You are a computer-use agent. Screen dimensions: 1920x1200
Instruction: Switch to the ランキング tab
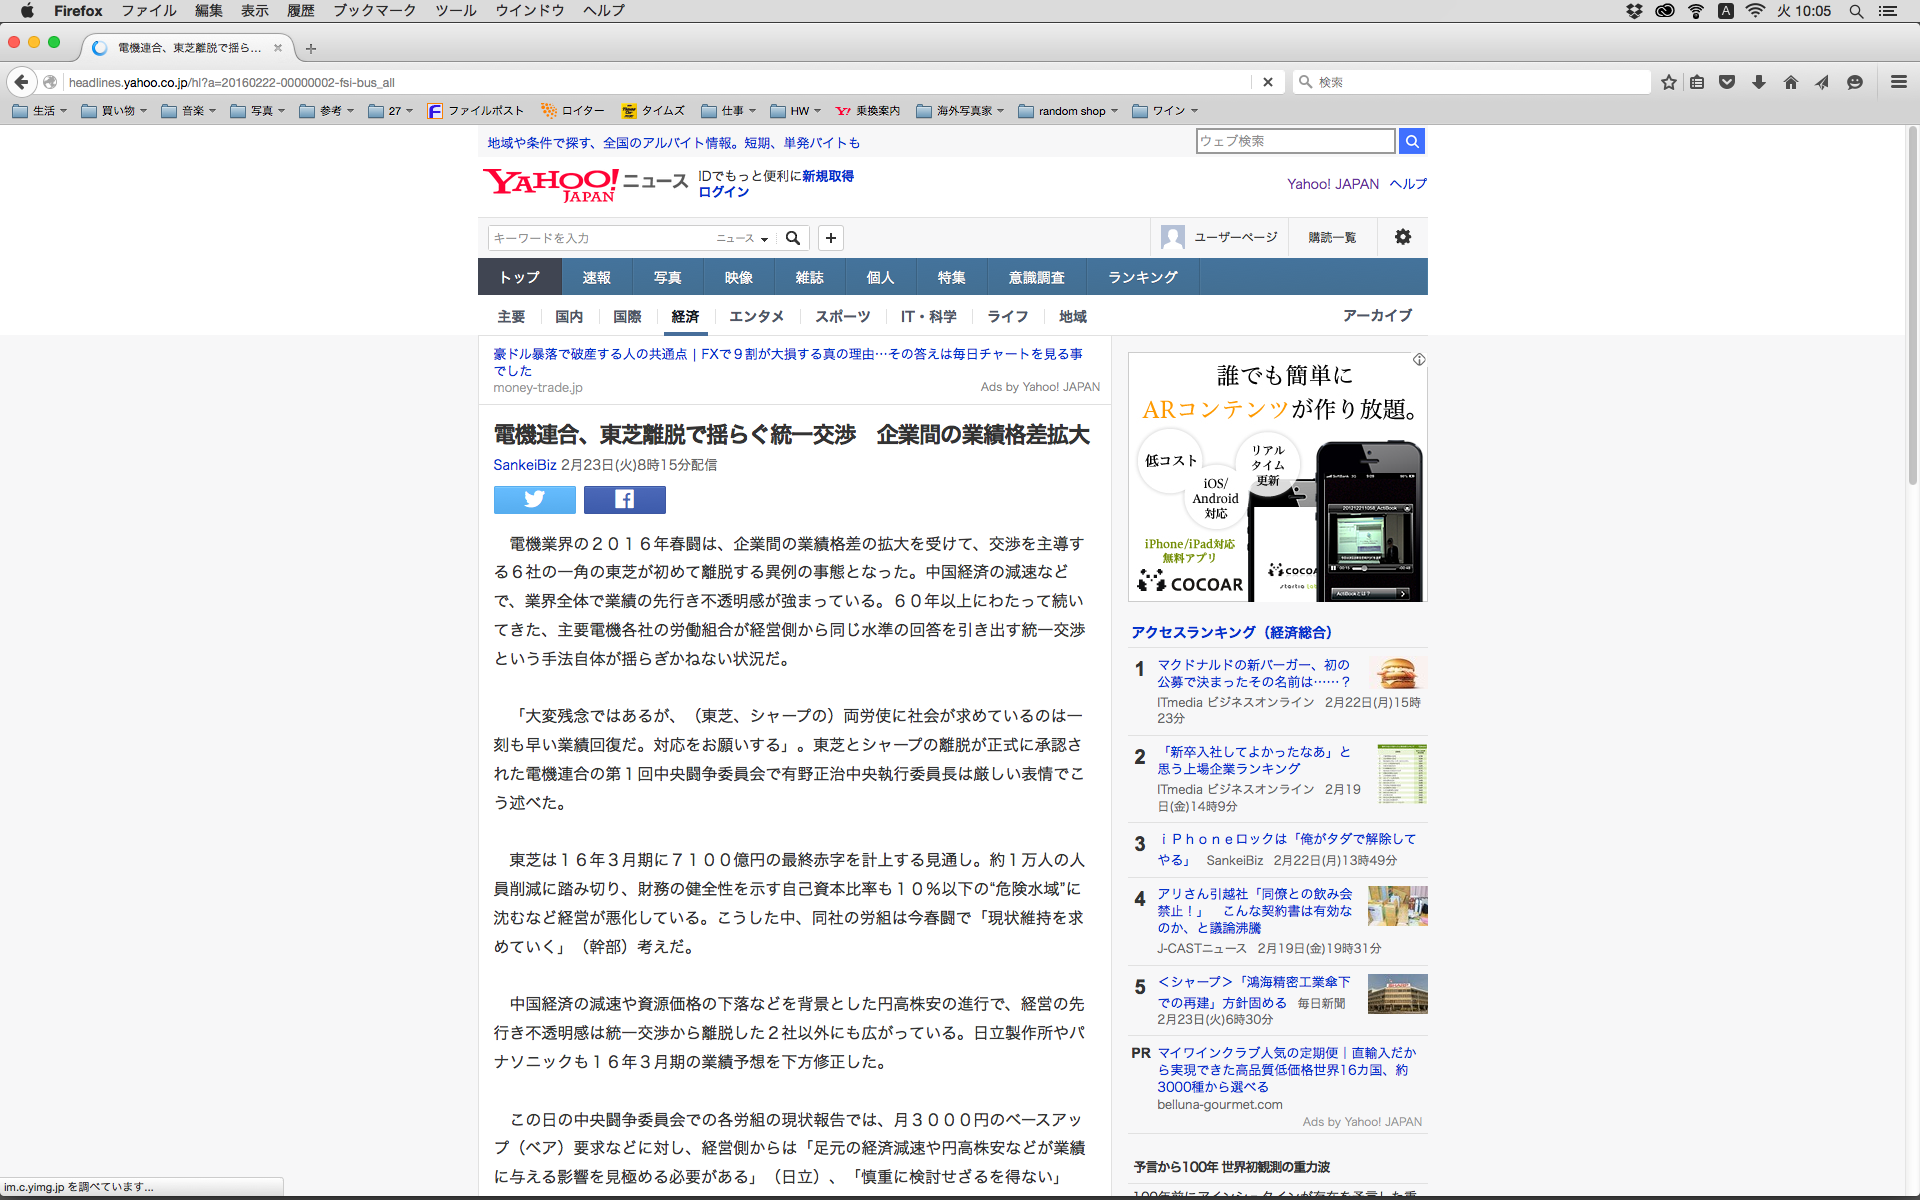click(1142, 277)
